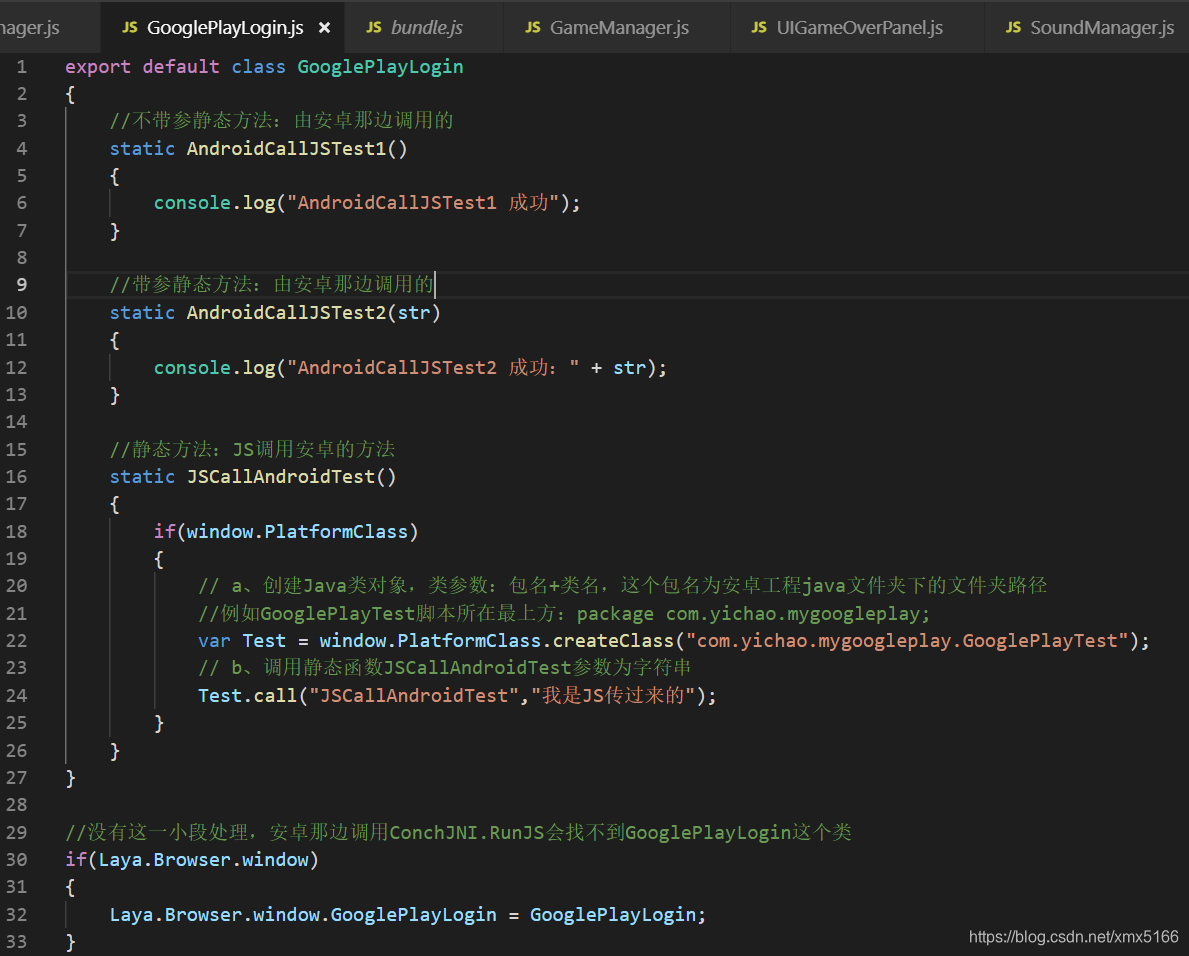Image resolution: width=1189 pixels, height=956 pixels.
Task: Click the JS icon on GooglePlayLogin.js tab
Action: 130,27
